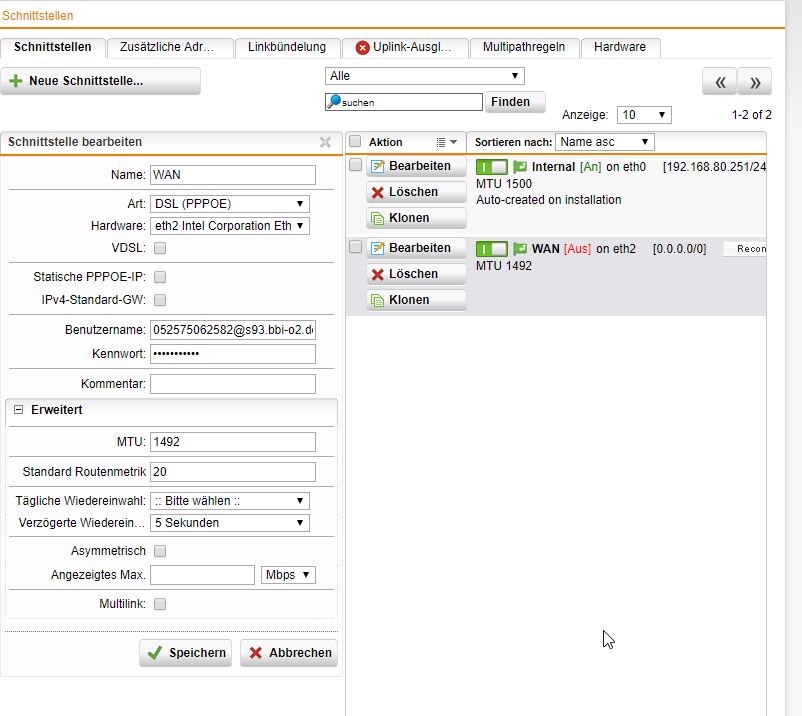Click the green plus on Neue Schnittstelle
Screen dimensions: 802x716
click(16, 81)
